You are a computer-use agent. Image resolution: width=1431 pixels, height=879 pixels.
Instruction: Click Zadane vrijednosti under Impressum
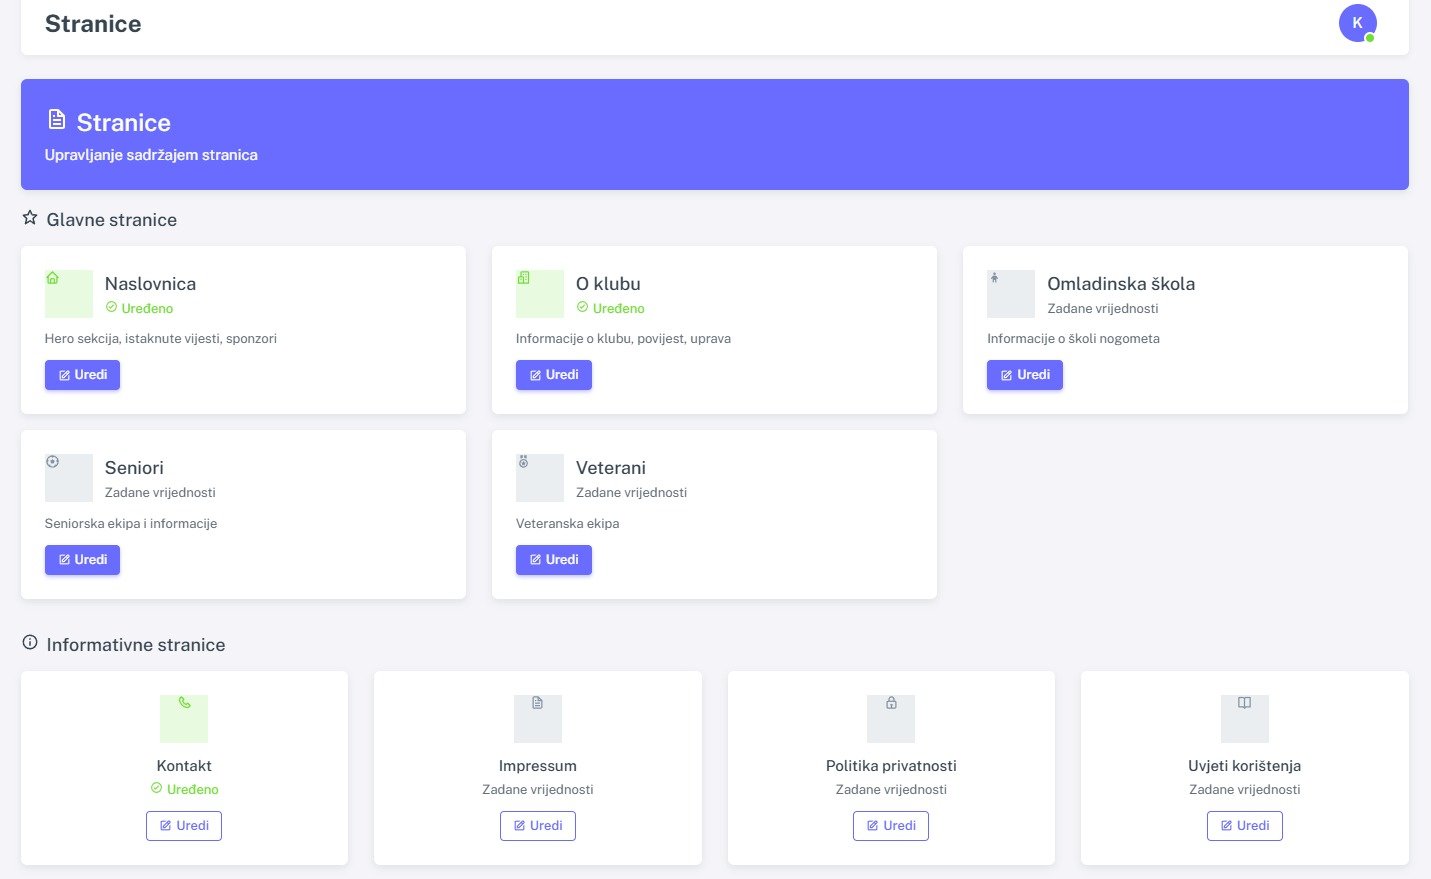point(538,790)
